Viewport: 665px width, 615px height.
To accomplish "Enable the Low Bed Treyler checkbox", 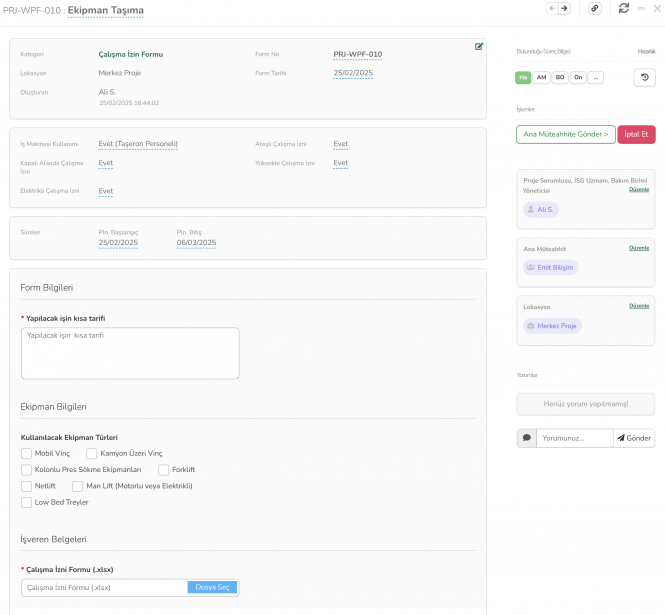I will point(27,502).
